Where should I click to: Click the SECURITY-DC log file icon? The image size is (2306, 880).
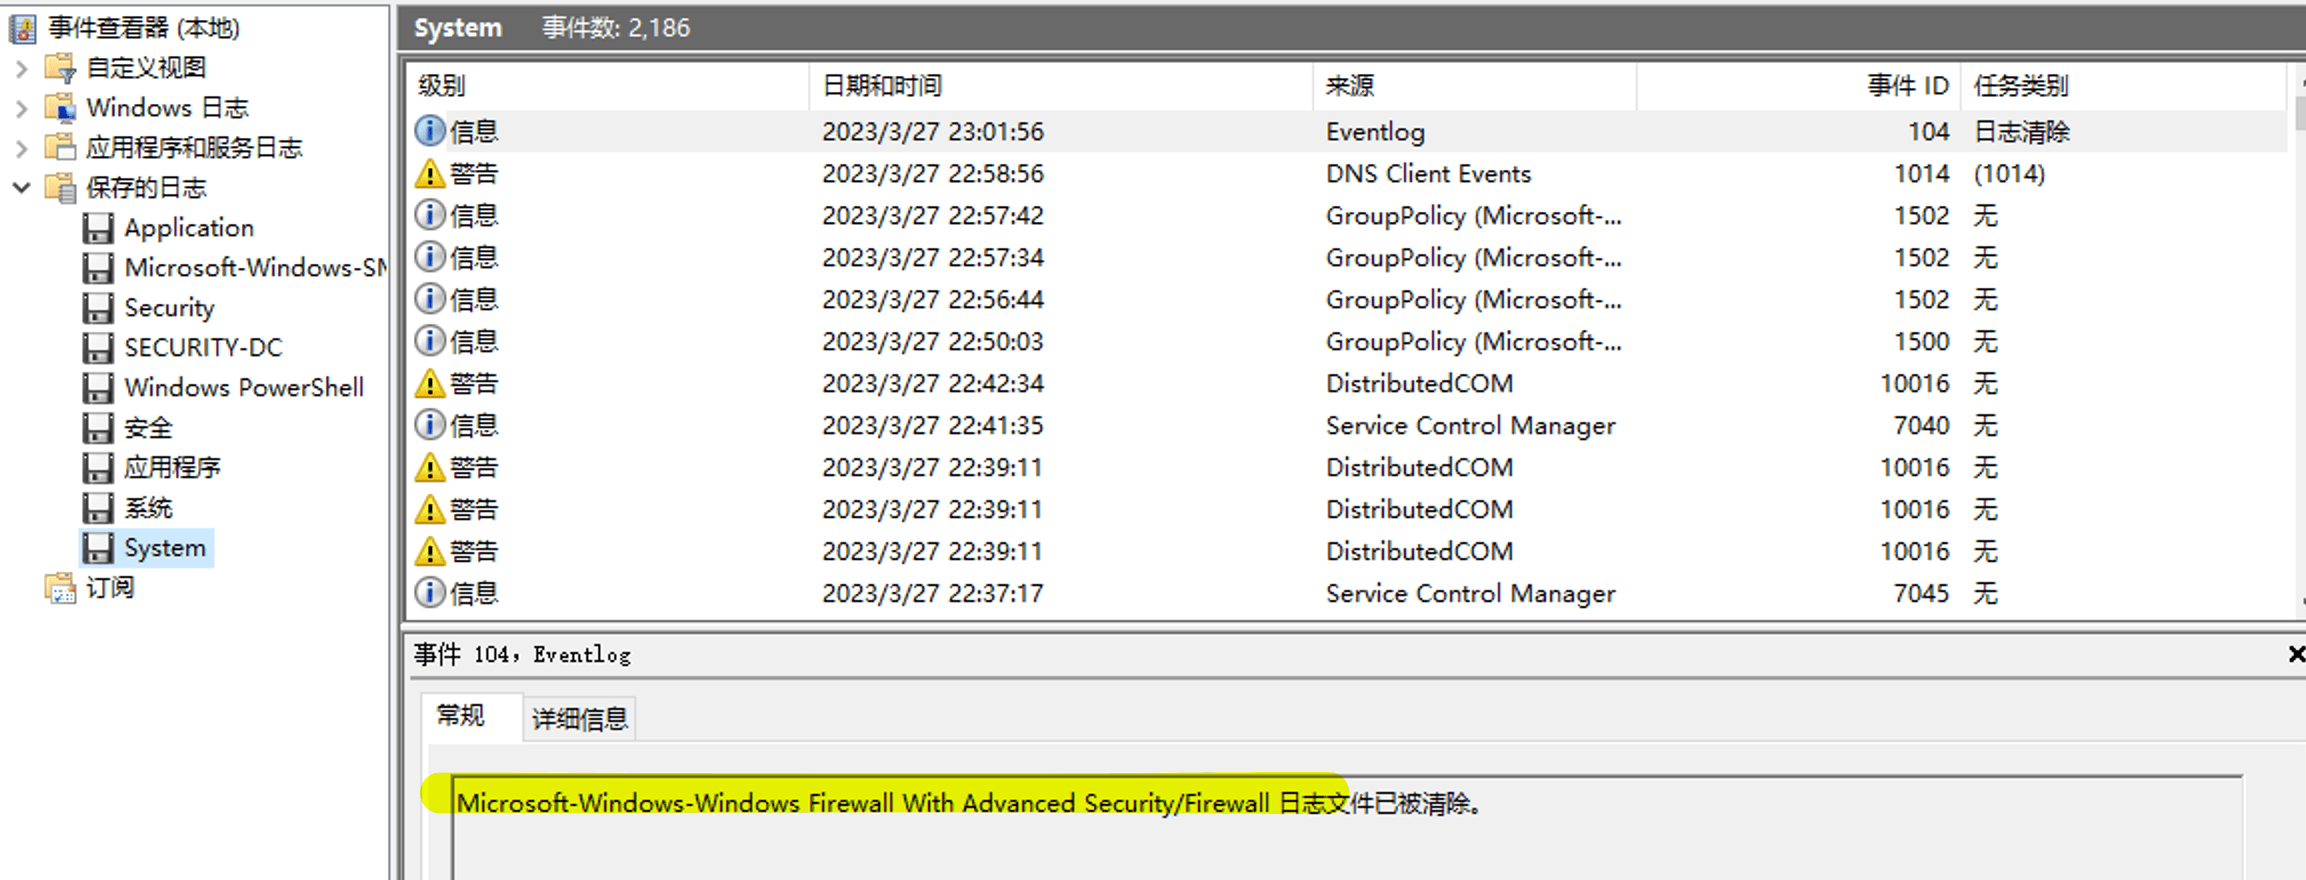(x=97, y=348)
